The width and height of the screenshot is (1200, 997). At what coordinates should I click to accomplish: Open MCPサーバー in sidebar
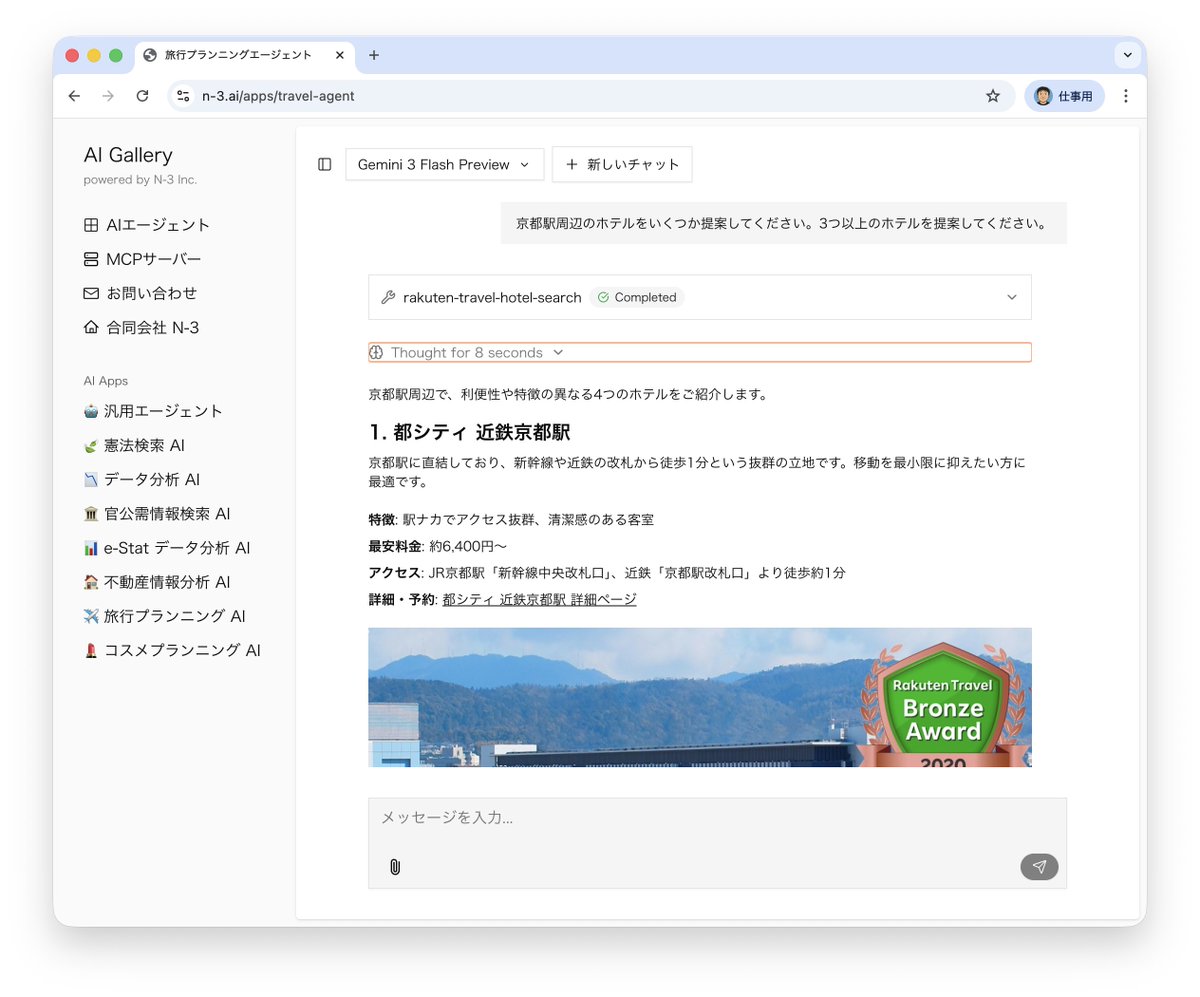pyautogui.click(x=142, y=259)
